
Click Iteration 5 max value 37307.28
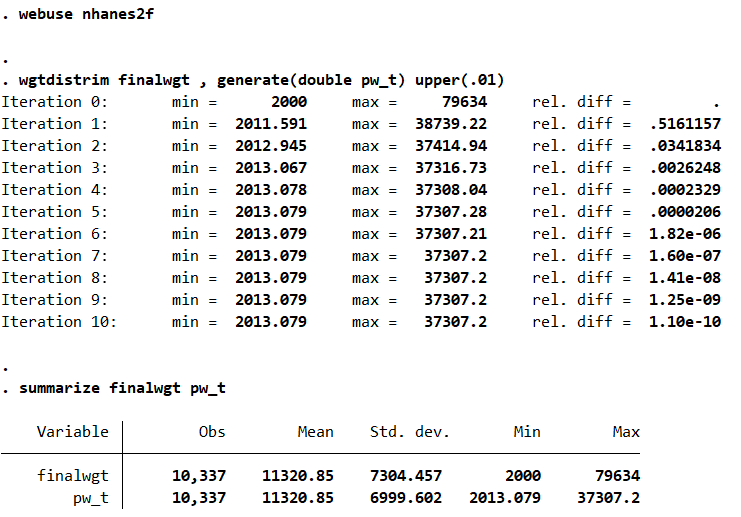pos(451,212)
